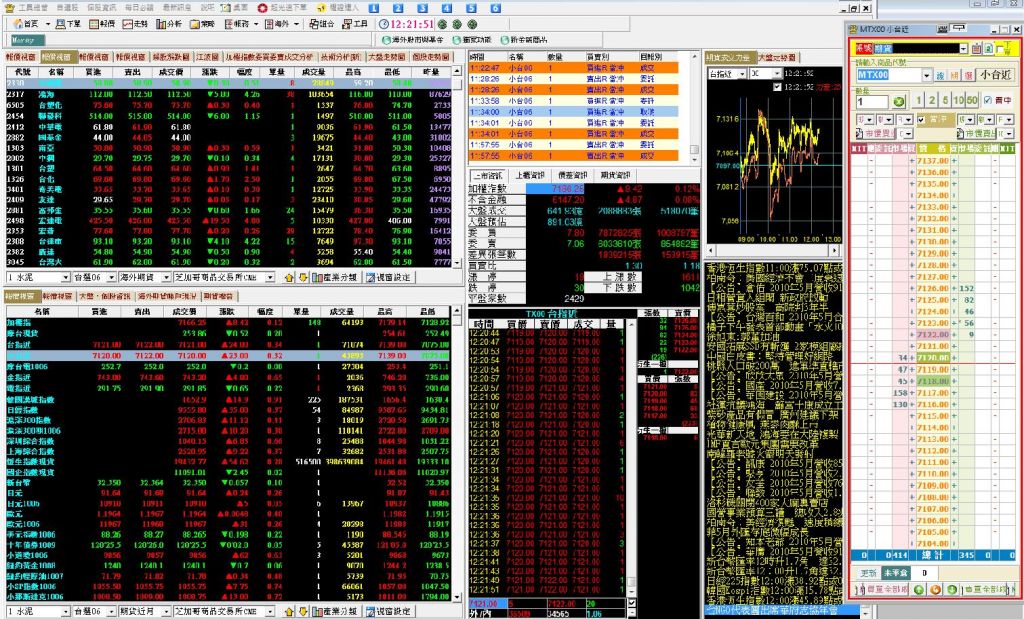1024x619 pixels.
Task: Select the 鴻海 row in the stock quote table
Action: tap(228, 95)
